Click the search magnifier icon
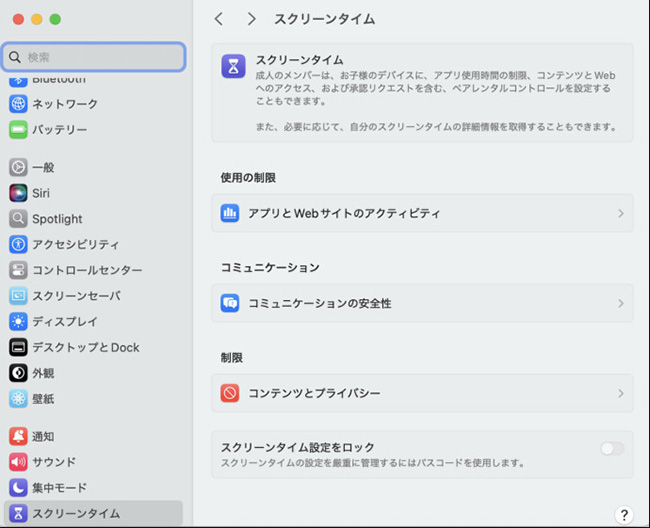Screen dimensions: 650x528 click(15, 57)
